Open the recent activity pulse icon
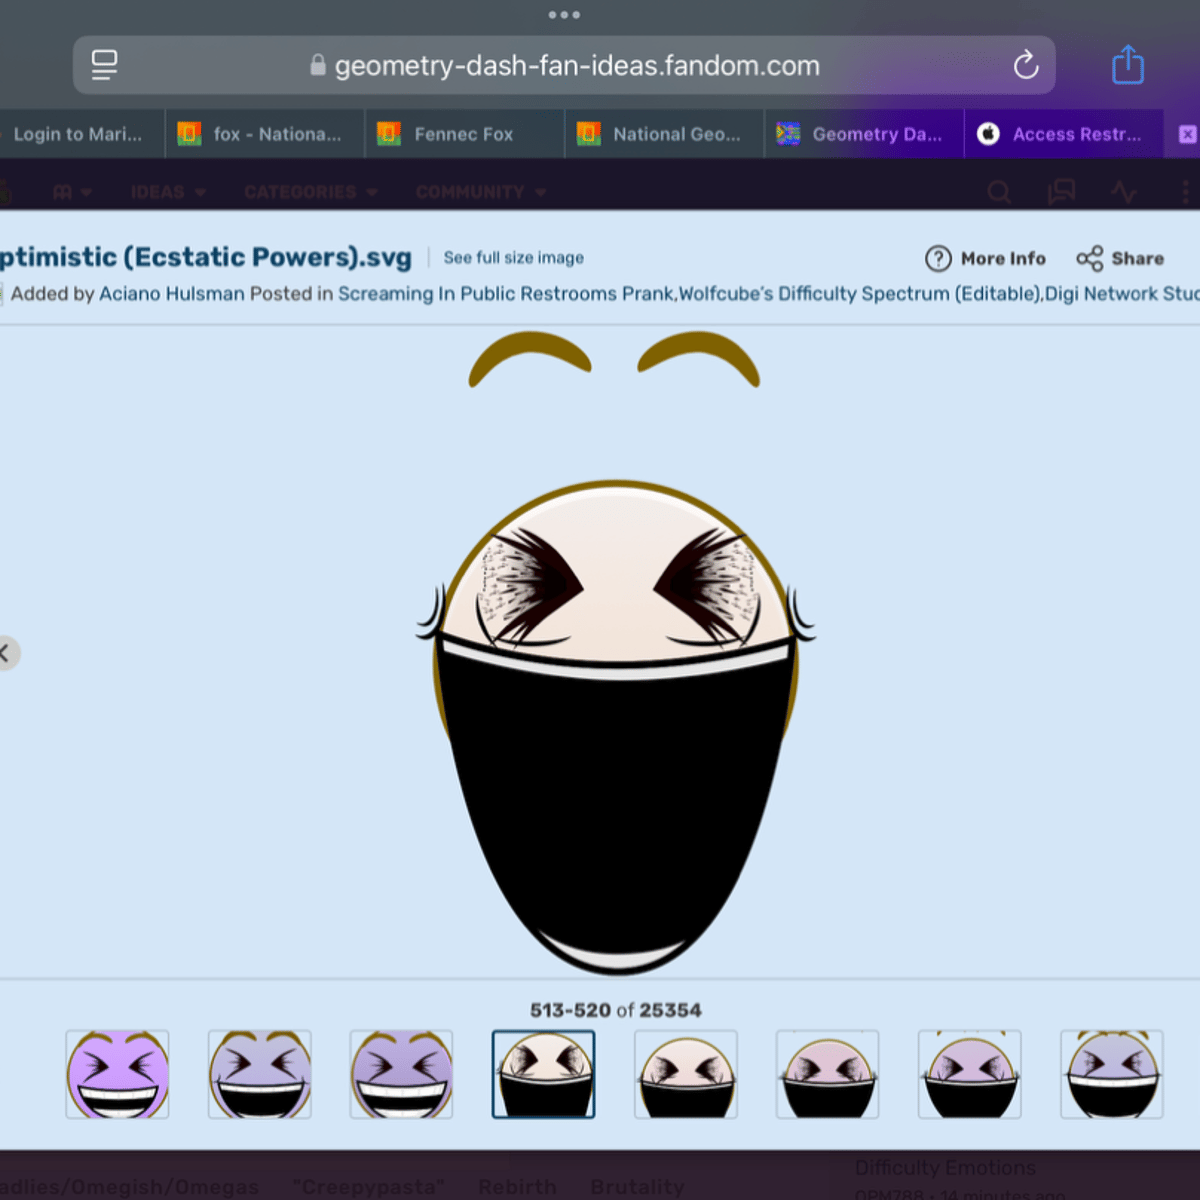Screen dimensions: 1200x1200 (1123, 192)
